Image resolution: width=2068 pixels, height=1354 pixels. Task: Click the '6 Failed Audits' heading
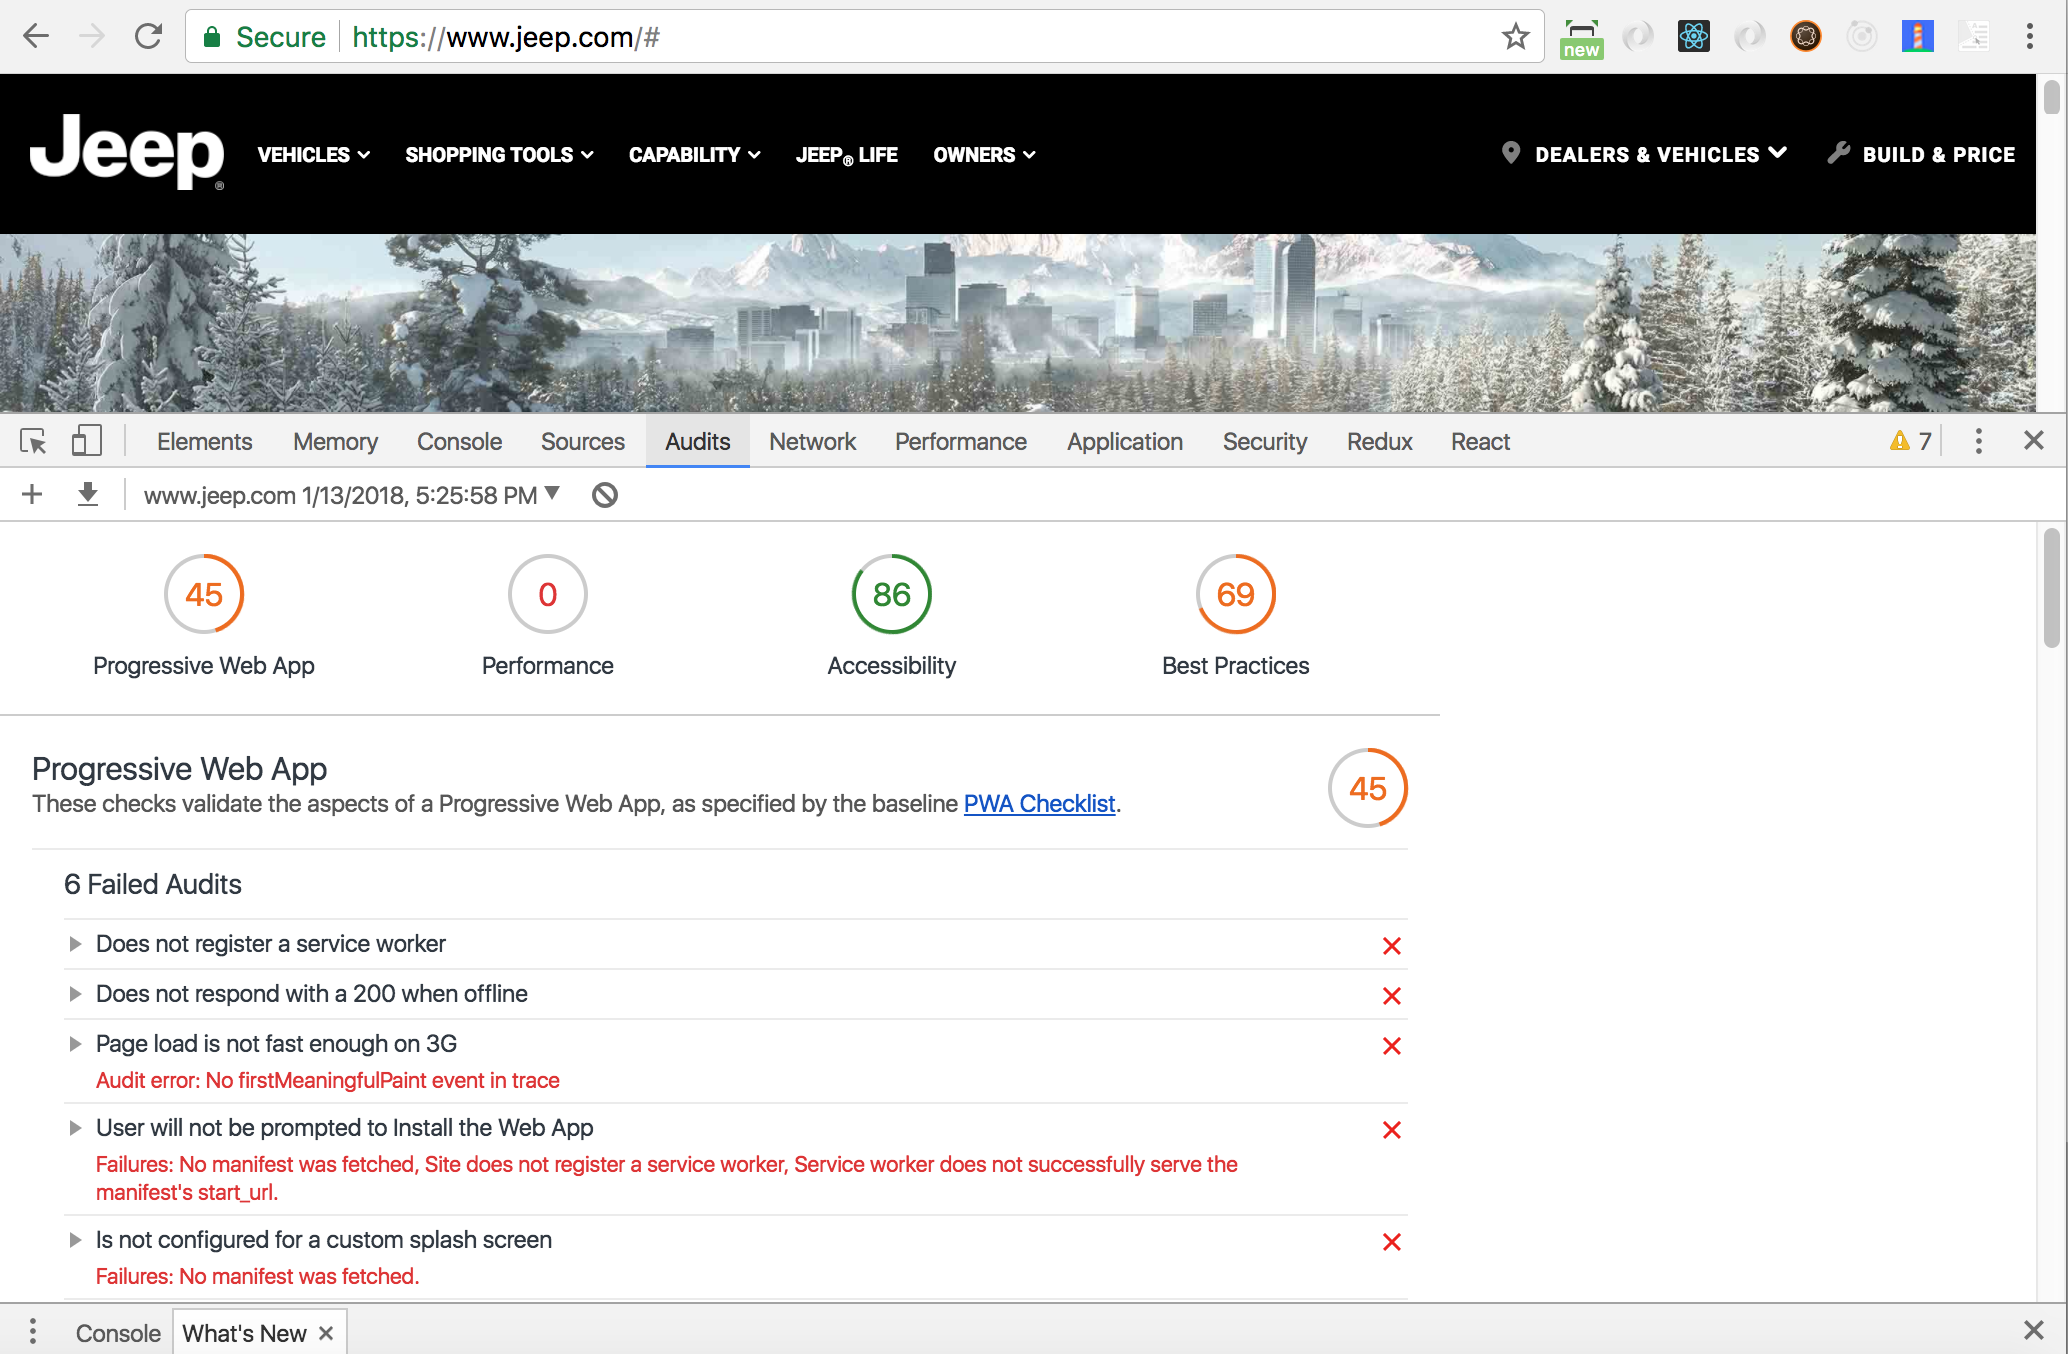click(152, 884)
